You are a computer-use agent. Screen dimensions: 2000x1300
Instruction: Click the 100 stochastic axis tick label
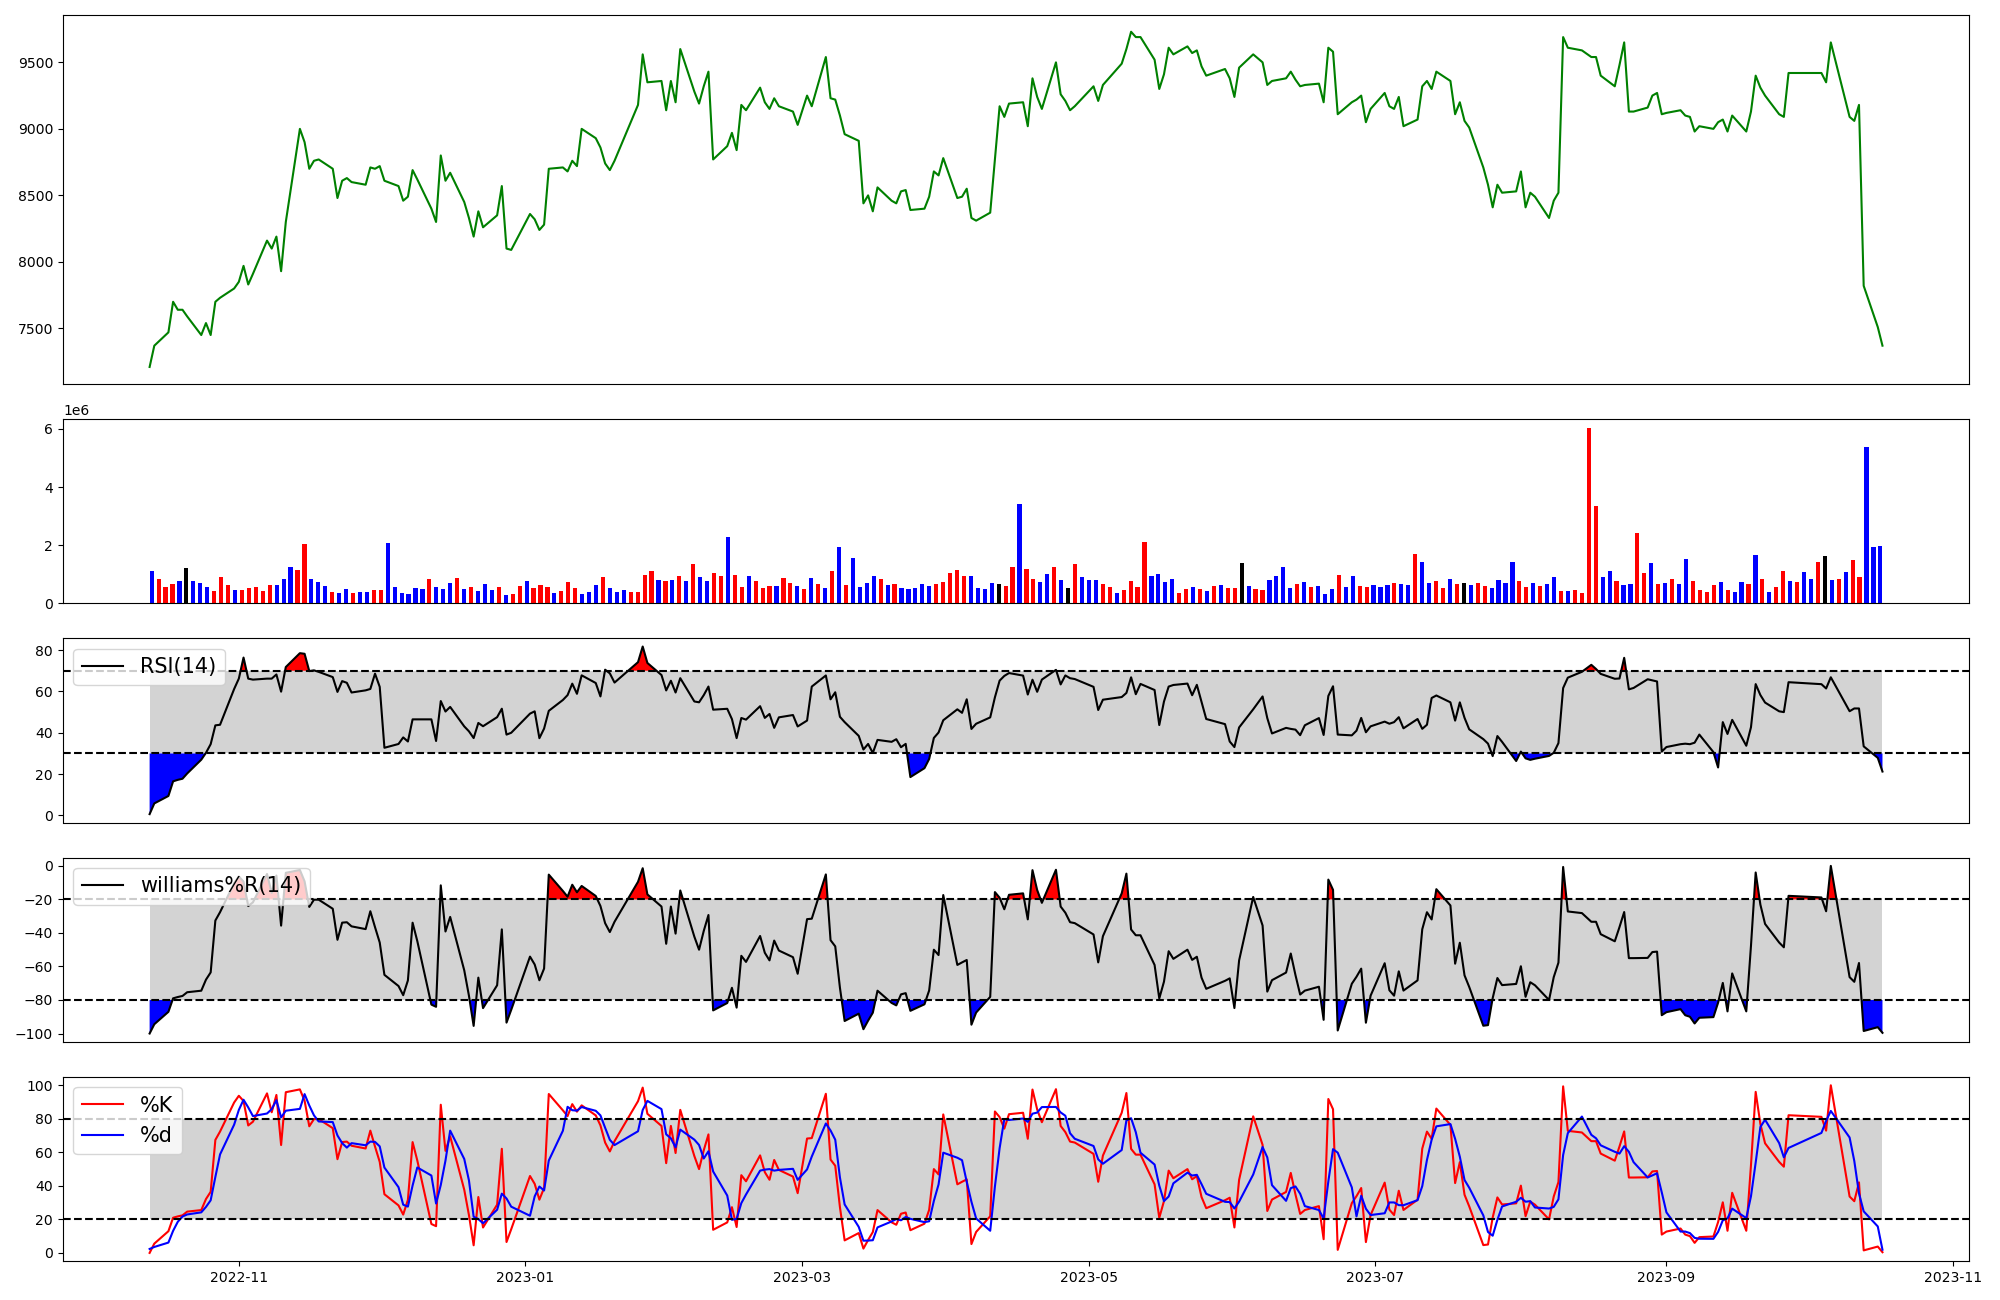click(40, 1086)
